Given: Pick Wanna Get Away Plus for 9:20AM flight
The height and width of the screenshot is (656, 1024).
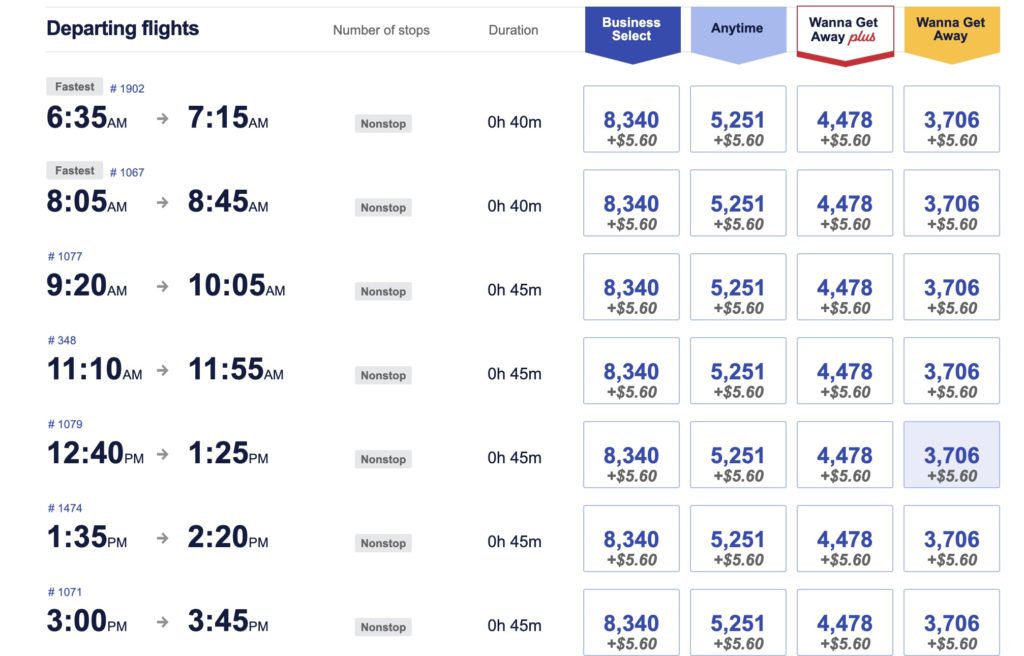Looking at the screenshot, I should [845, 297].
